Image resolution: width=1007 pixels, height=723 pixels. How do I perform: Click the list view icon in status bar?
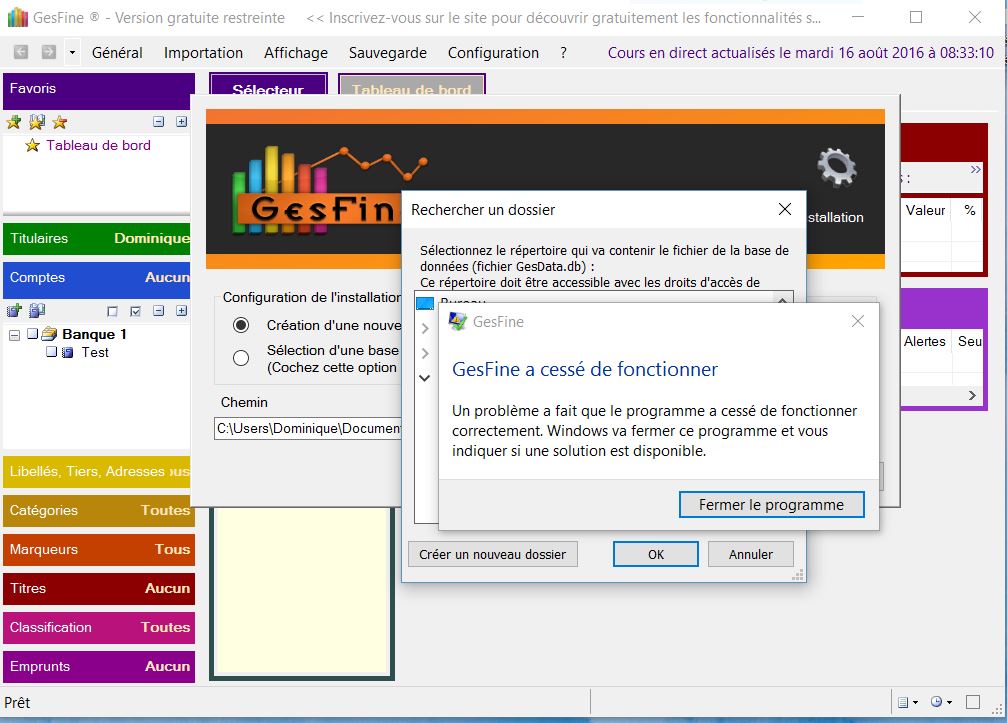902,703
